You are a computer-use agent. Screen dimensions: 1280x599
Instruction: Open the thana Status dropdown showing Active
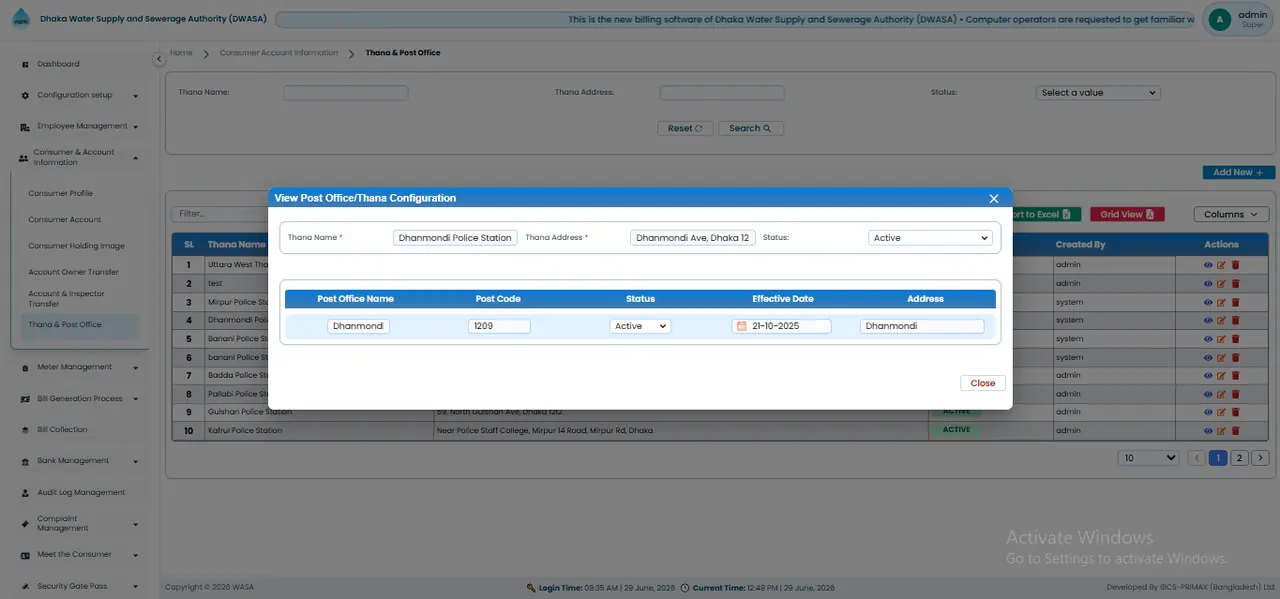coord(930,238)
